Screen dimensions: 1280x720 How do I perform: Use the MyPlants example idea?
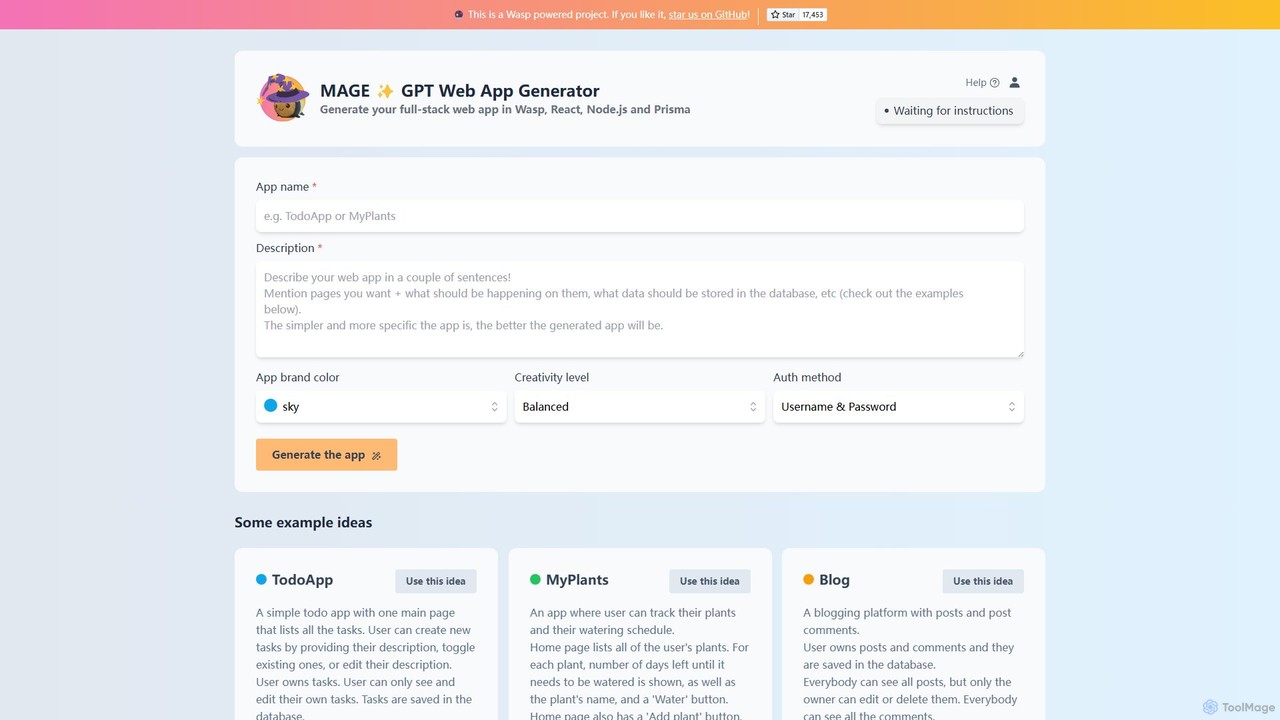(710, 581)
